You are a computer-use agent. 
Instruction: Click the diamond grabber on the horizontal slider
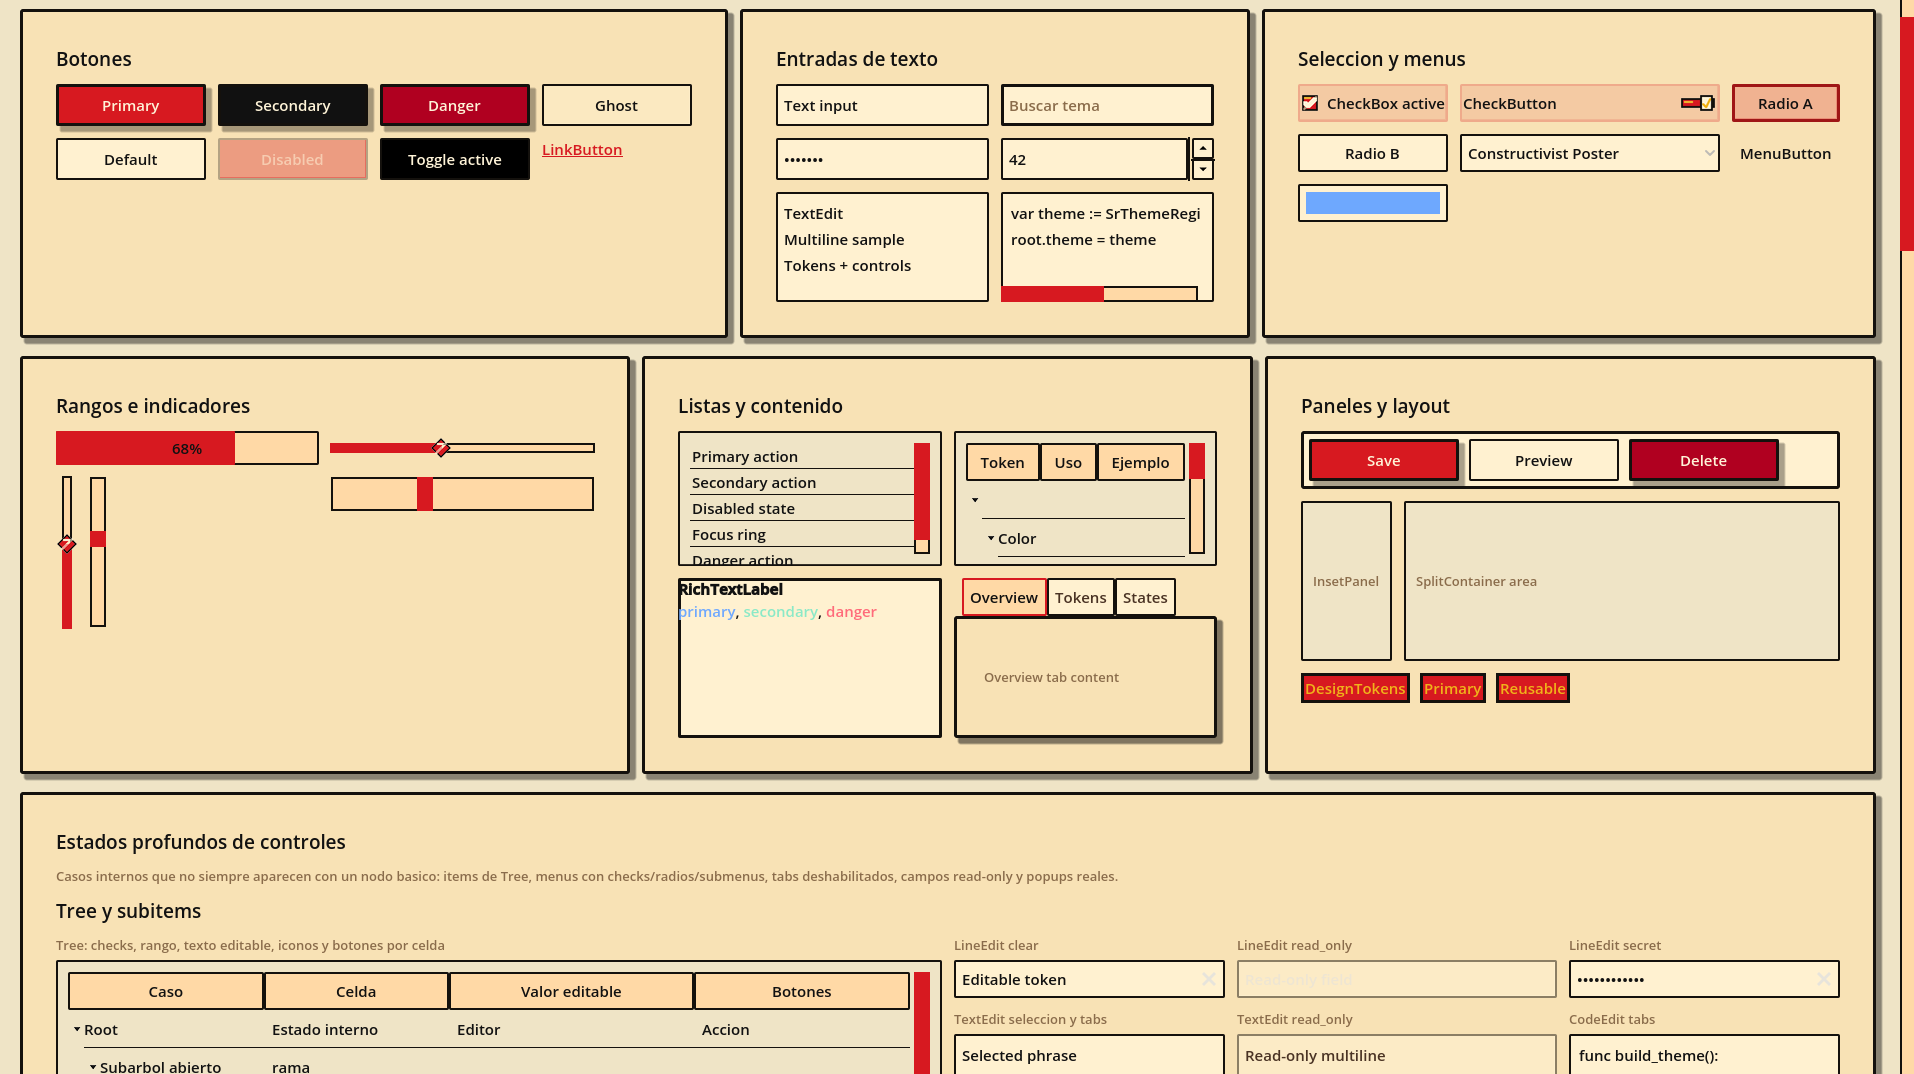click(x=441, y=447)
